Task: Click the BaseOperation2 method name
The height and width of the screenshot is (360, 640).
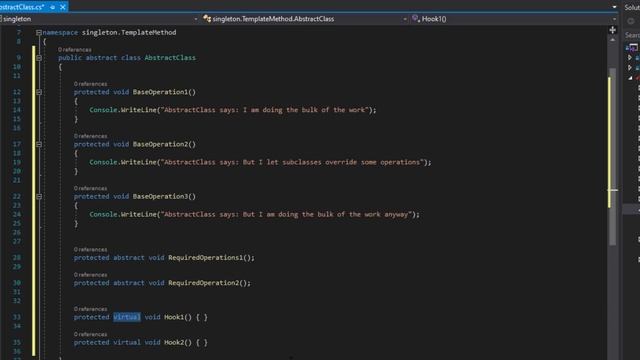Action: tap(160, 144)
